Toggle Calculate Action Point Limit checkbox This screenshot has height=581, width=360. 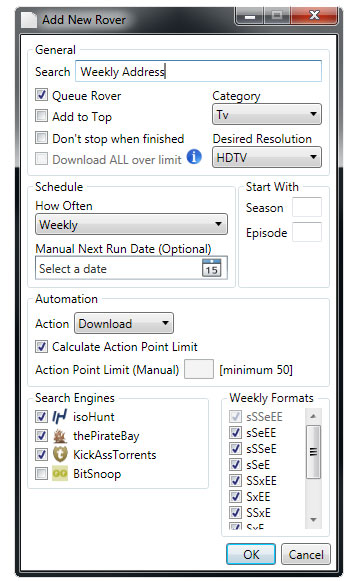pos(41,347)
